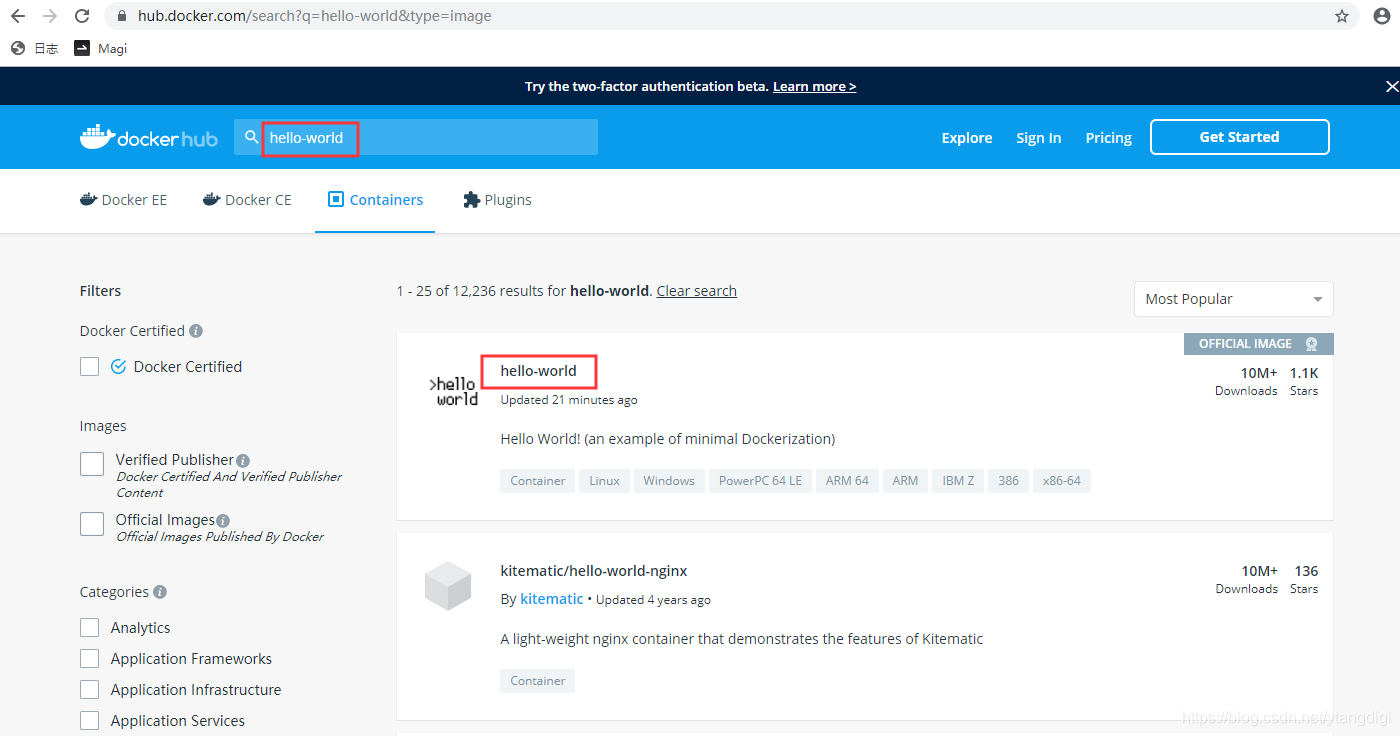Viewport: 1400px width, 736px height.
Task: Click the Linux tag on hello-world
Action: 605,481
